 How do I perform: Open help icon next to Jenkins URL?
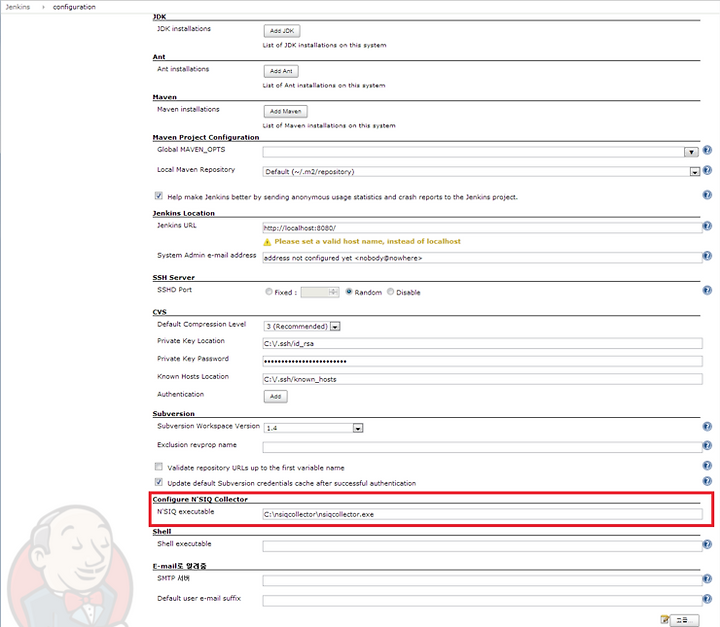click(x=707, y=226)
